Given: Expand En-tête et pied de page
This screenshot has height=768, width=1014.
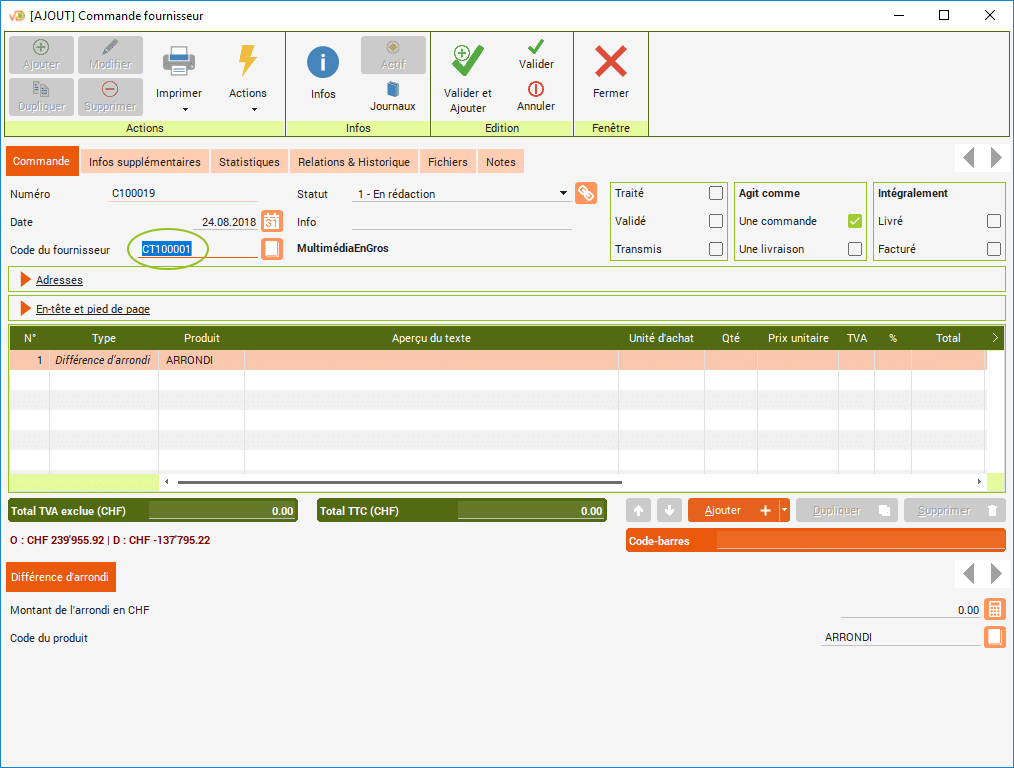Looking at the screenshot, I should tap(92, 309).
